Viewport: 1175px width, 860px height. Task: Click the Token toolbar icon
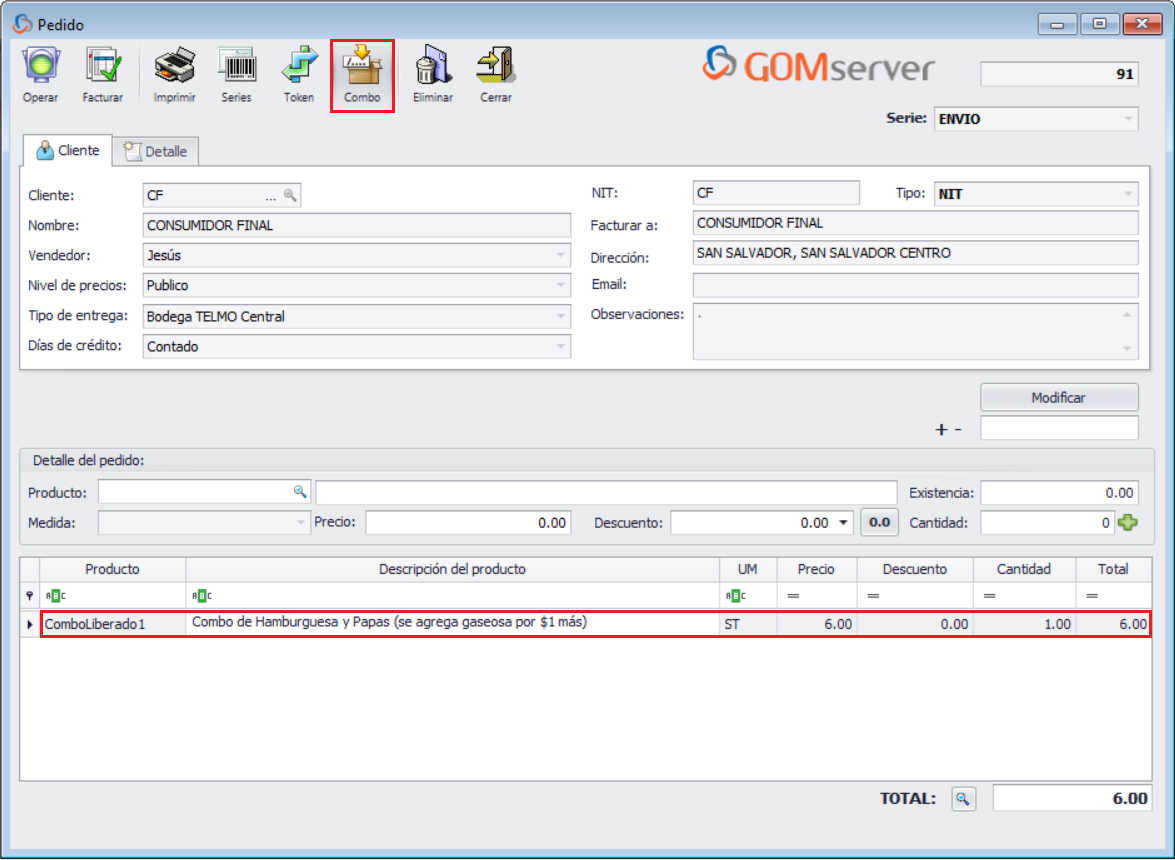click(298, 66)
